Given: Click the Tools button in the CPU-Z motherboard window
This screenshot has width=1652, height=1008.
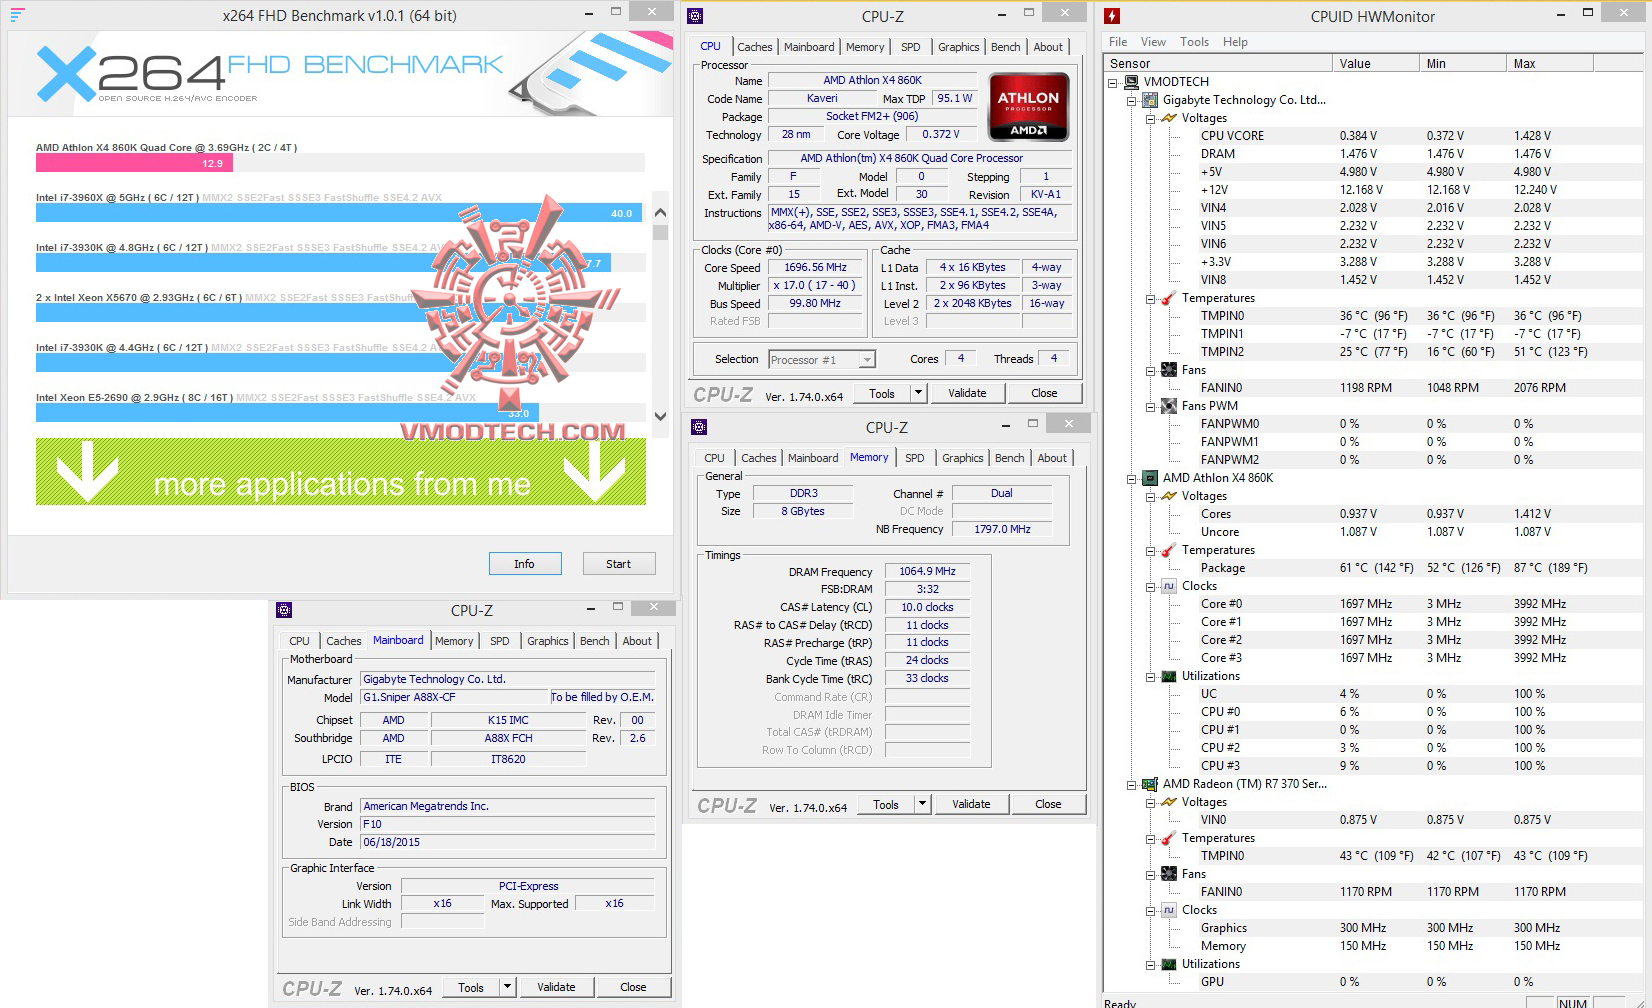Looking at the screenshot, I should [x=471, y=987].
